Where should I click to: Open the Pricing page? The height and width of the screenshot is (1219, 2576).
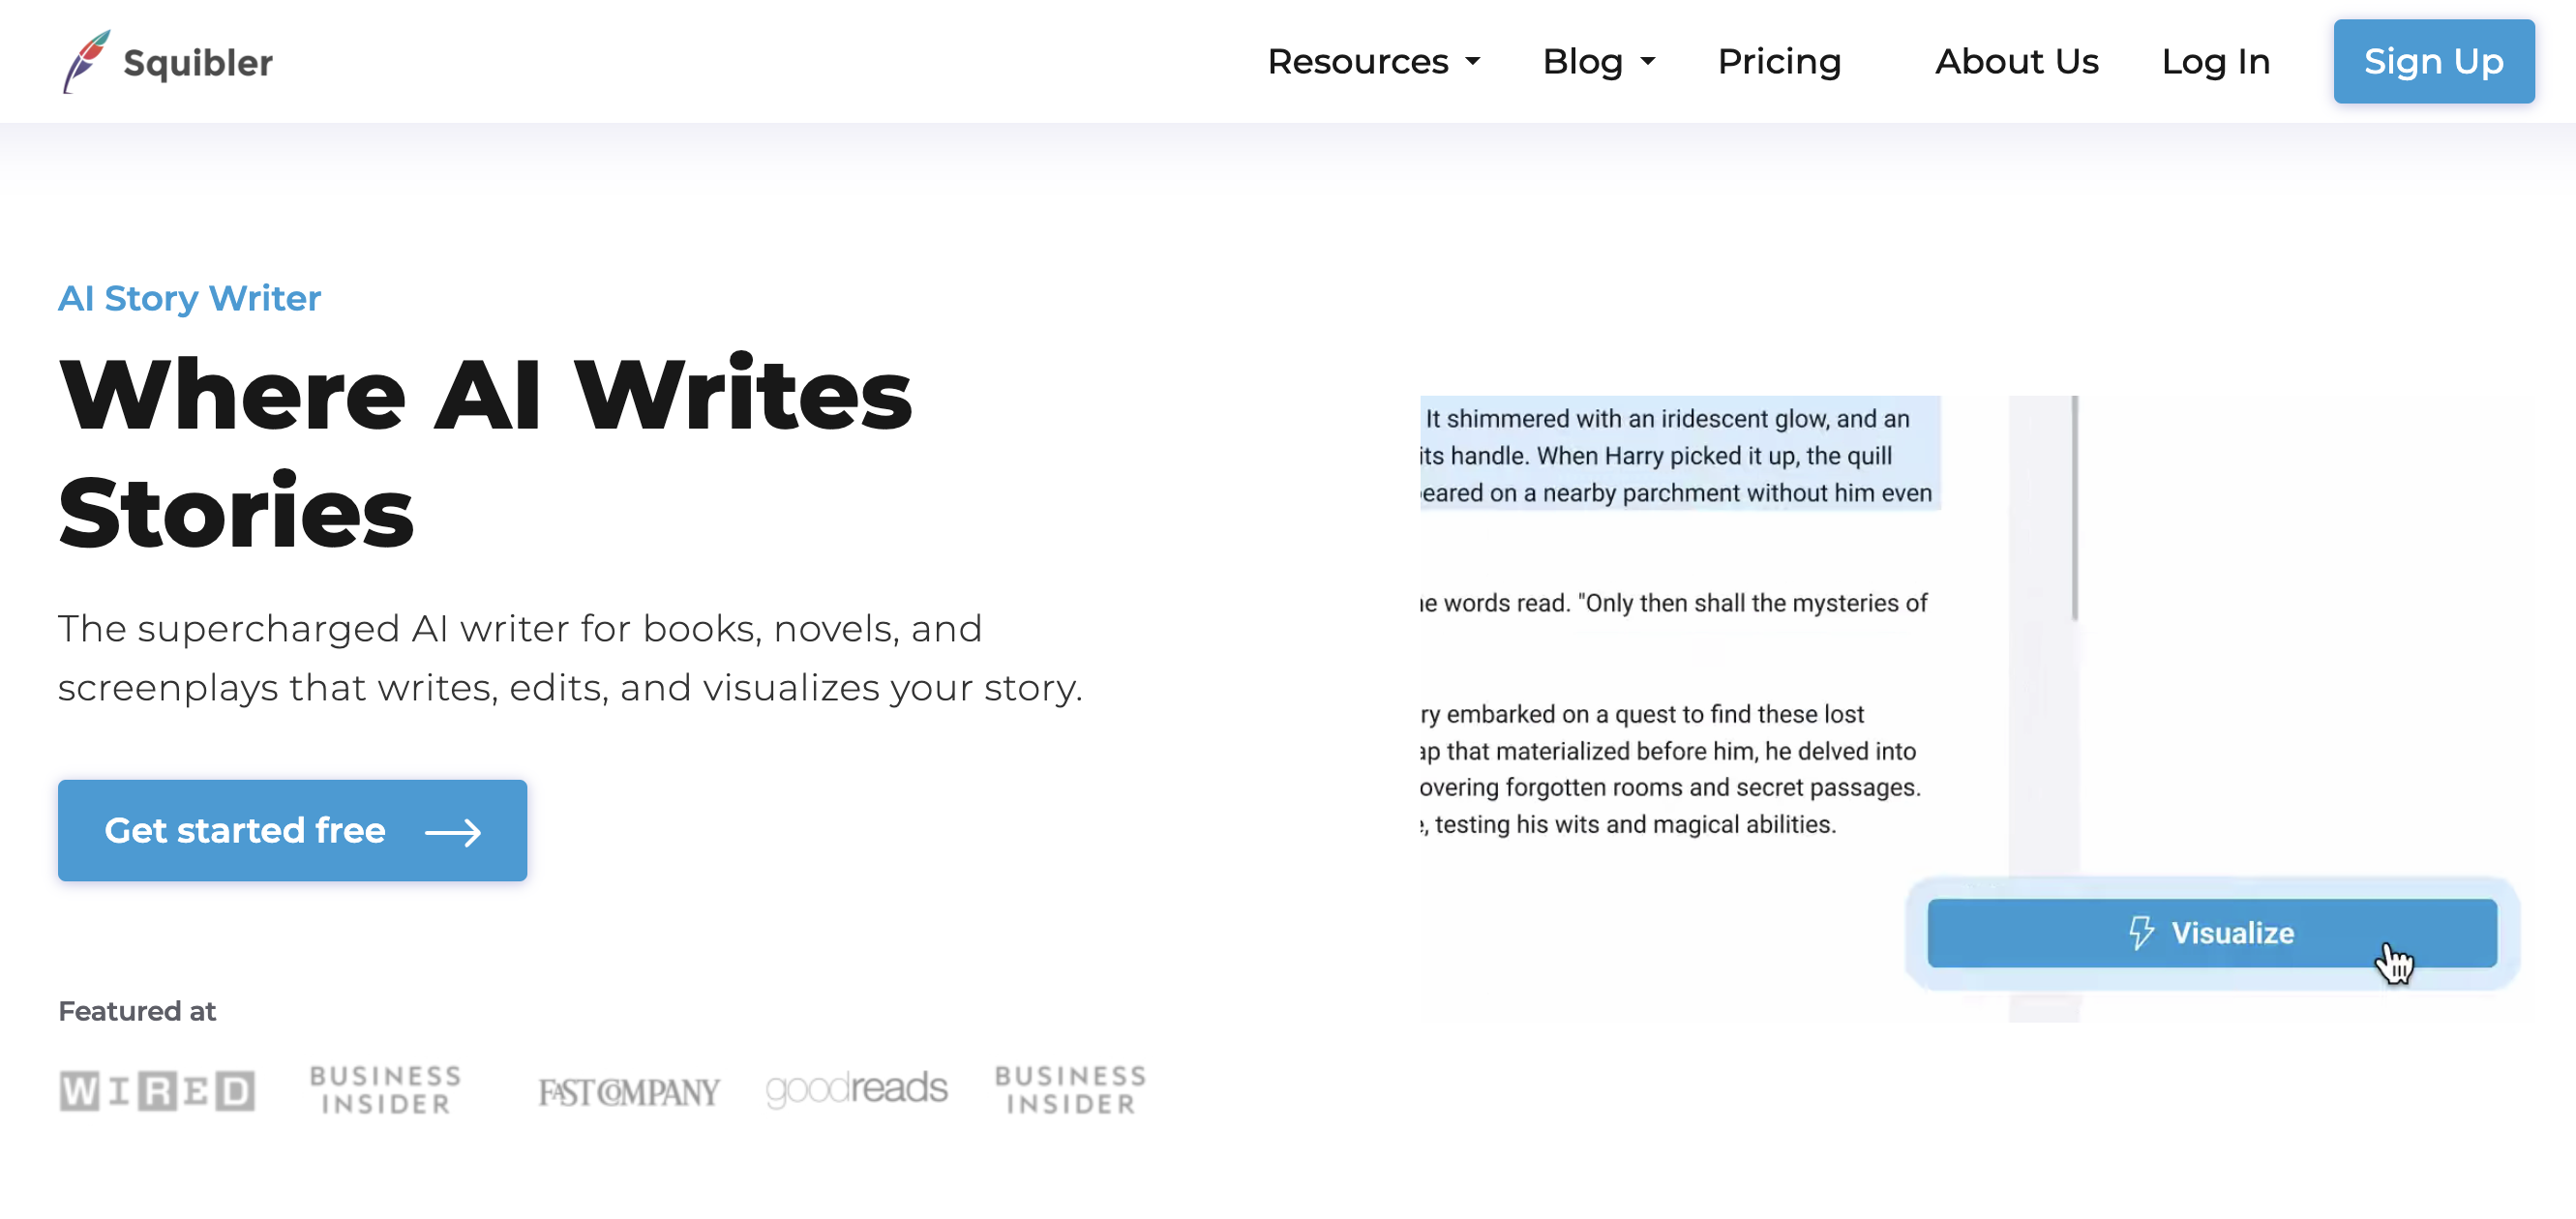(x=1779, y=61)
